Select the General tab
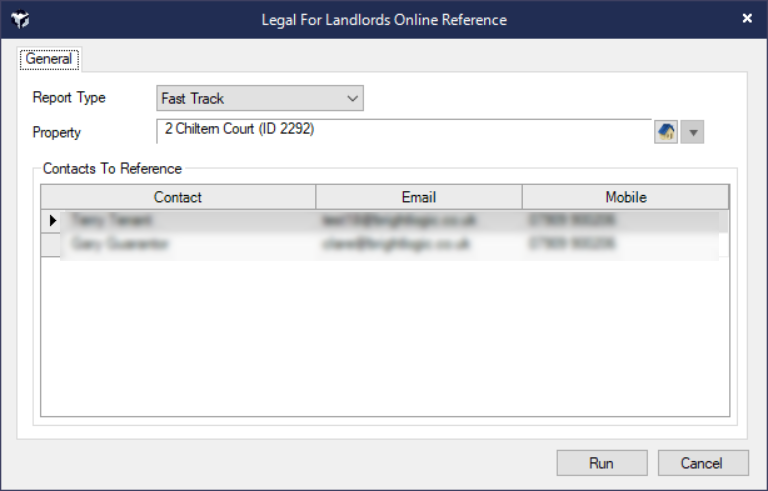The width and height of the screenshot is (768, 491). tap(49, 59)
